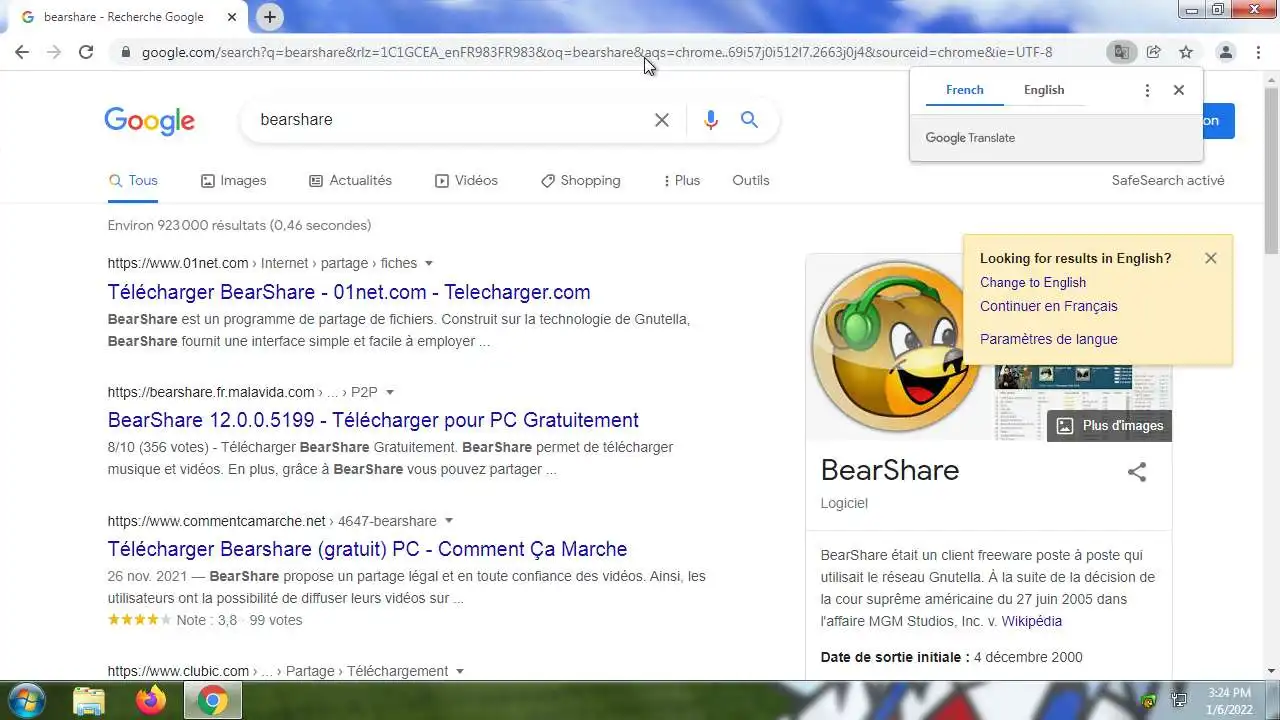The height and width of the screenshot is (720, 1280).
Task: Open the Chrome profile avatar icon
Action: point(1225,52)
